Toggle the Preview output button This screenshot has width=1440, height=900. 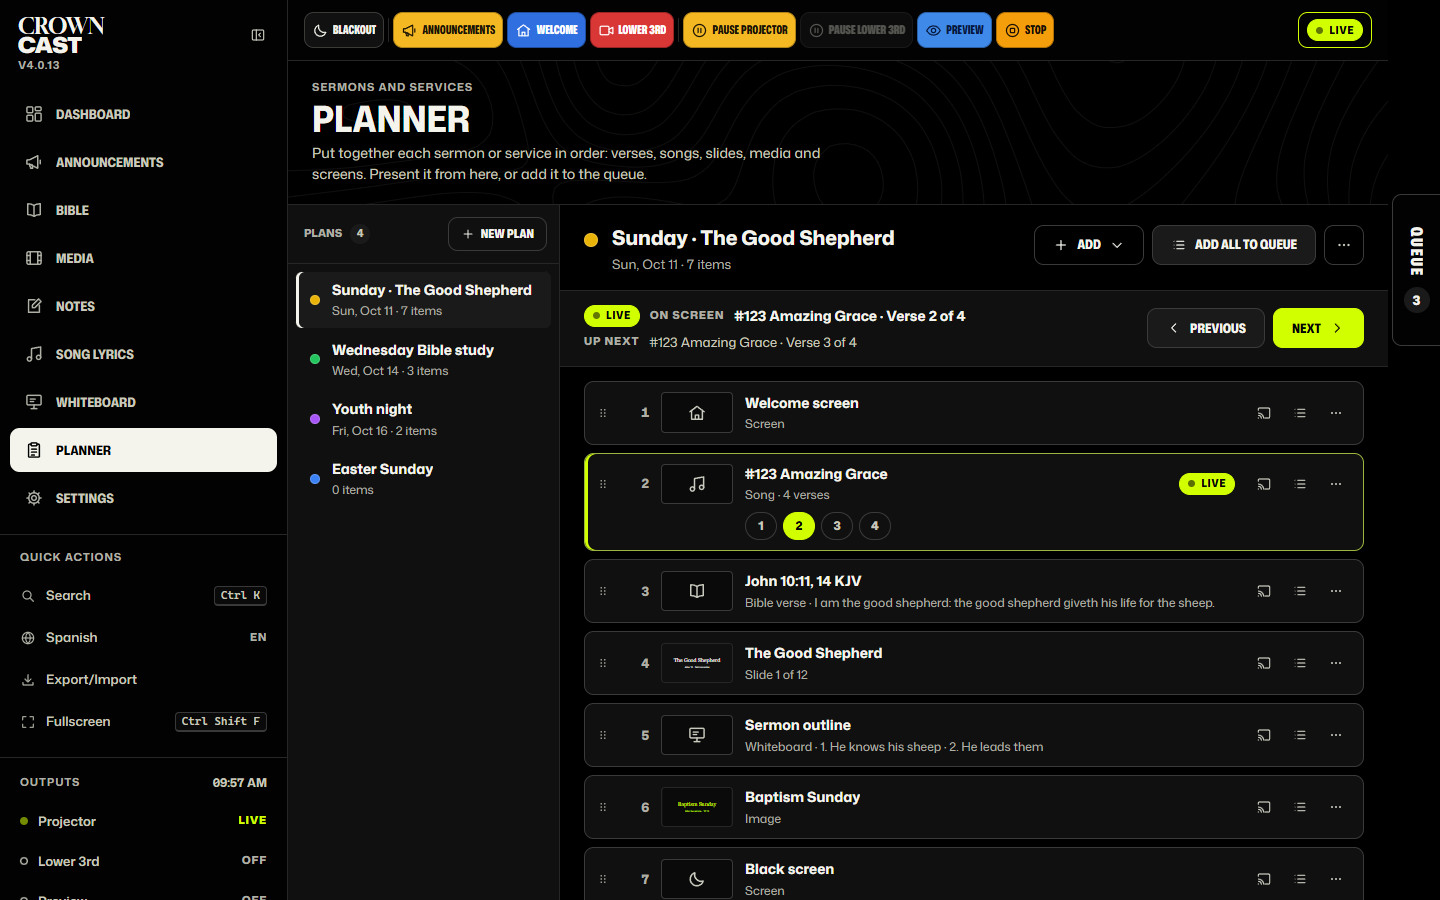954,30
